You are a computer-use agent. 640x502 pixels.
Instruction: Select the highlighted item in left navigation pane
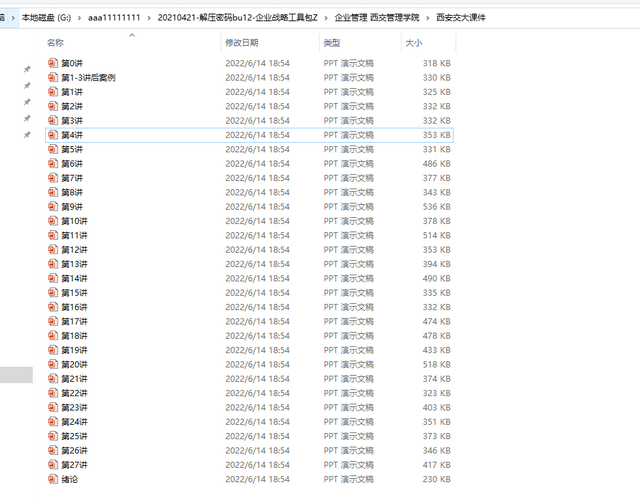[x=16, y=375]
